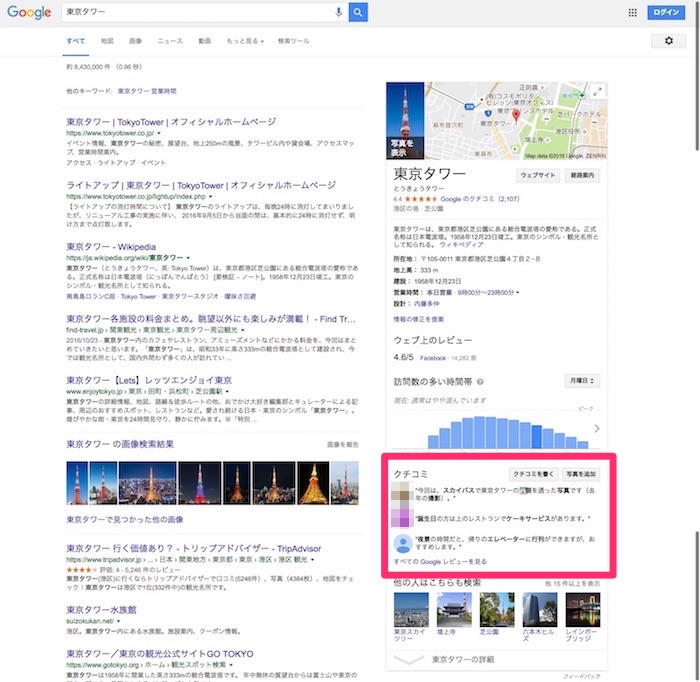This screenshot has height=682, width=700.
Task: Click the highlighted dark-blue bar in the chart
Action: [x=537, y=437]
